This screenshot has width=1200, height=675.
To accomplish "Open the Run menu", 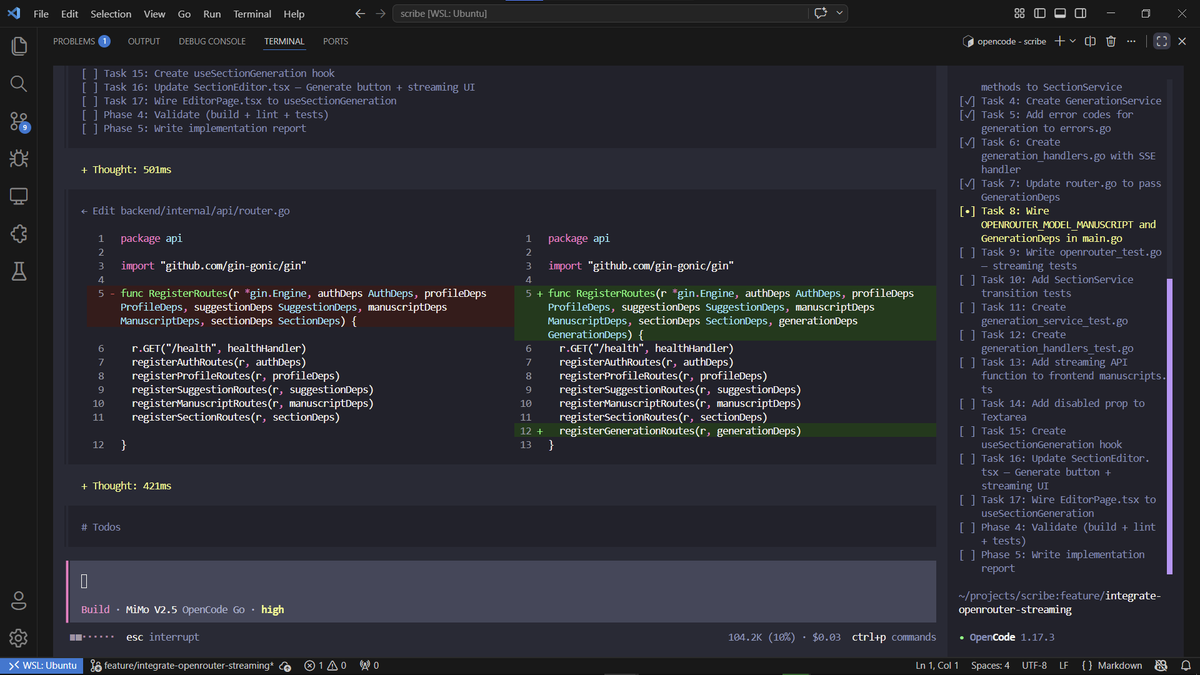I will 212,14.
